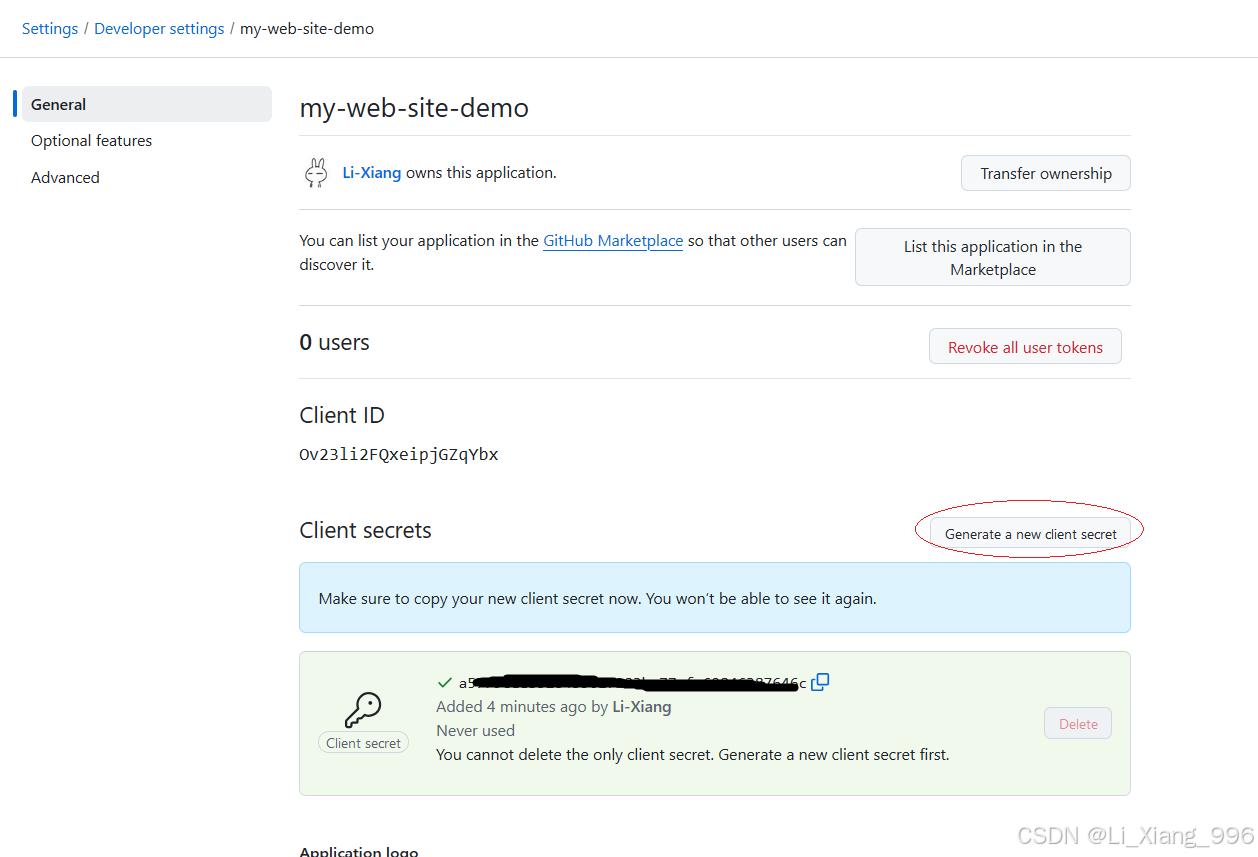
Task: Click the 'You cannot delete the only client secret' text
Action: (x=693, y=755)
